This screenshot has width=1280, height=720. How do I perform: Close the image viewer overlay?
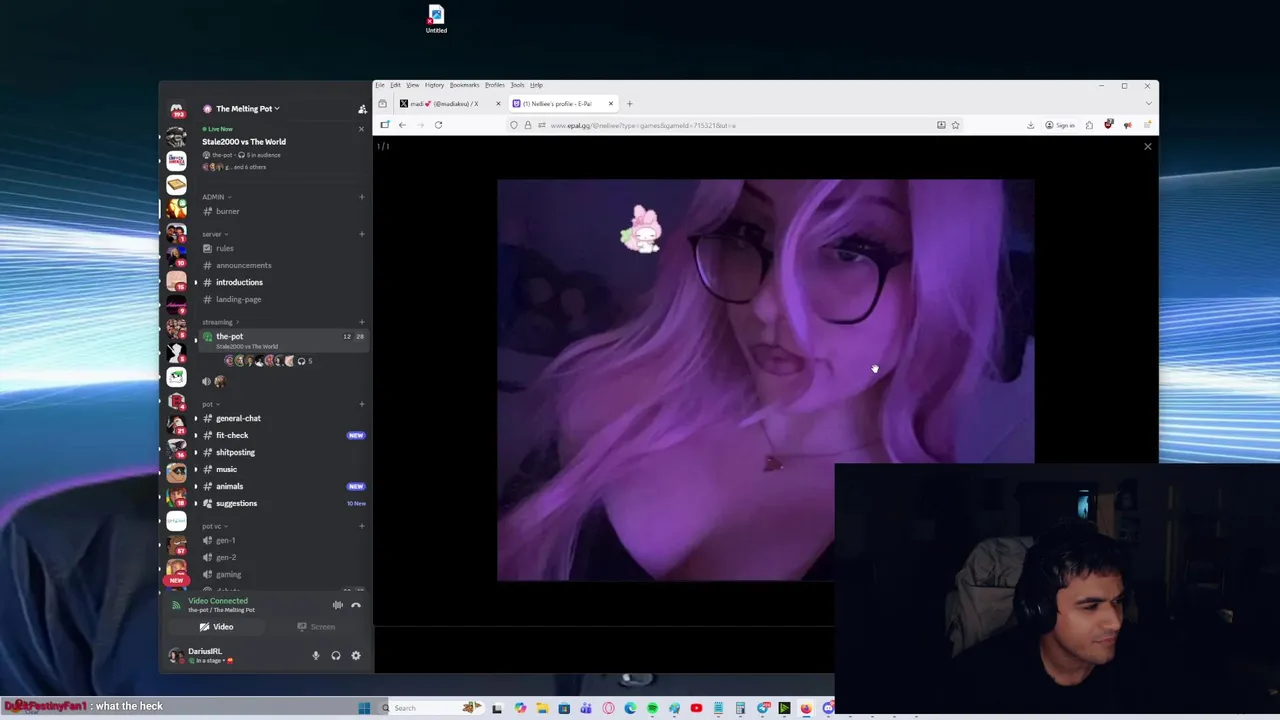click(1147, 147)
